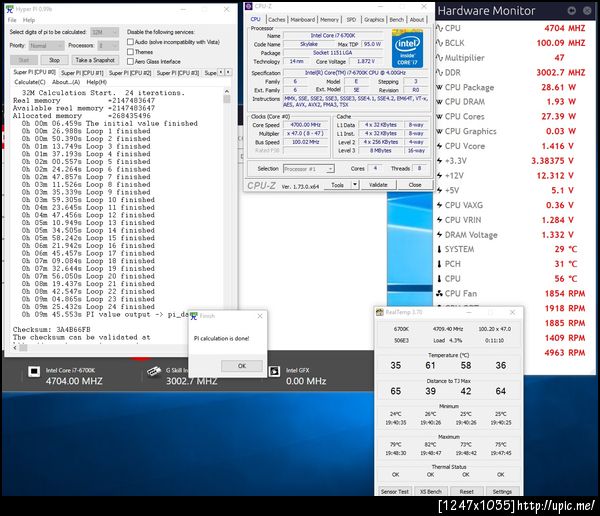Open the Priority dropdown in Hyper PI
600x516 pixels.
click(x=46, y=46)
